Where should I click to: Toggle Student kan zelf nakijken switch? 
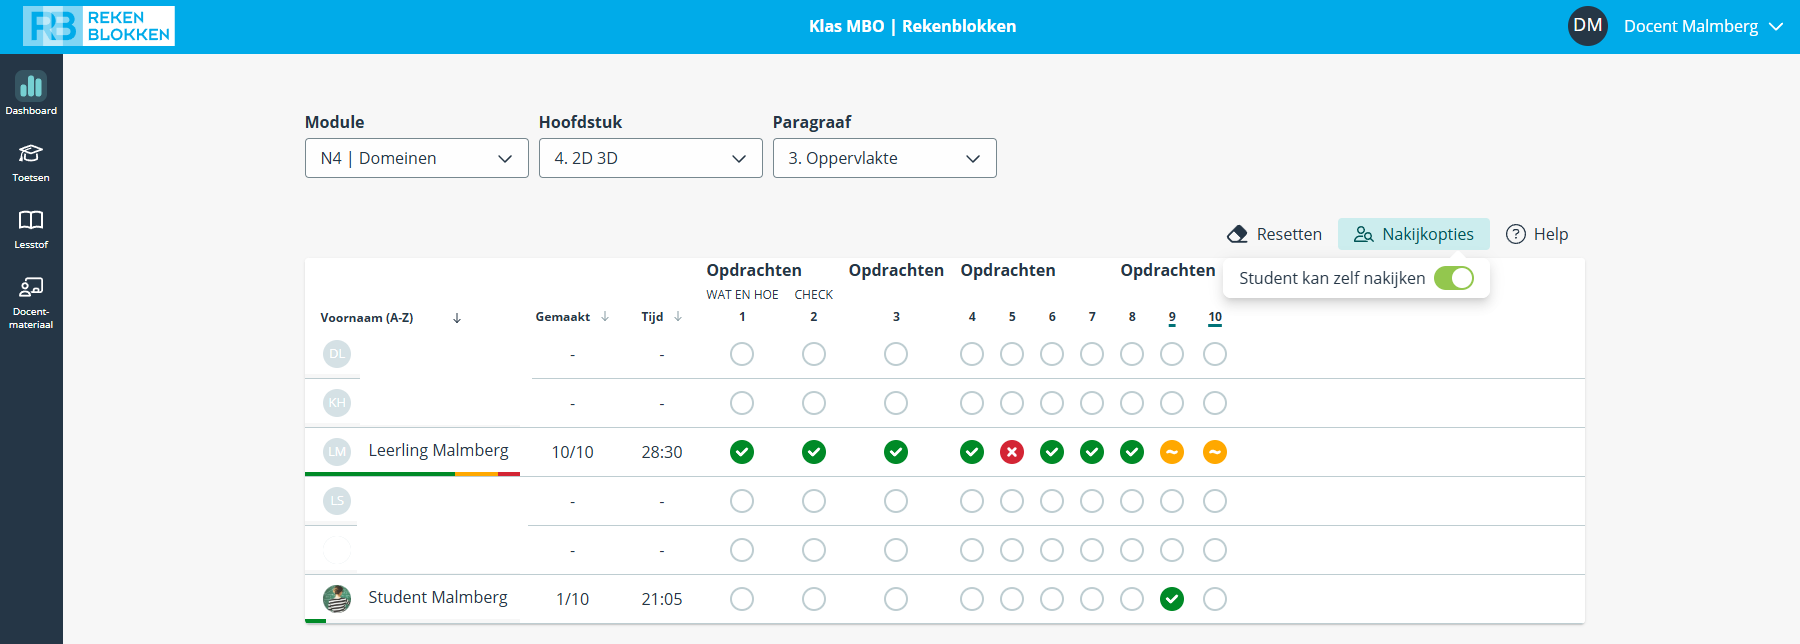[1454, 278]
